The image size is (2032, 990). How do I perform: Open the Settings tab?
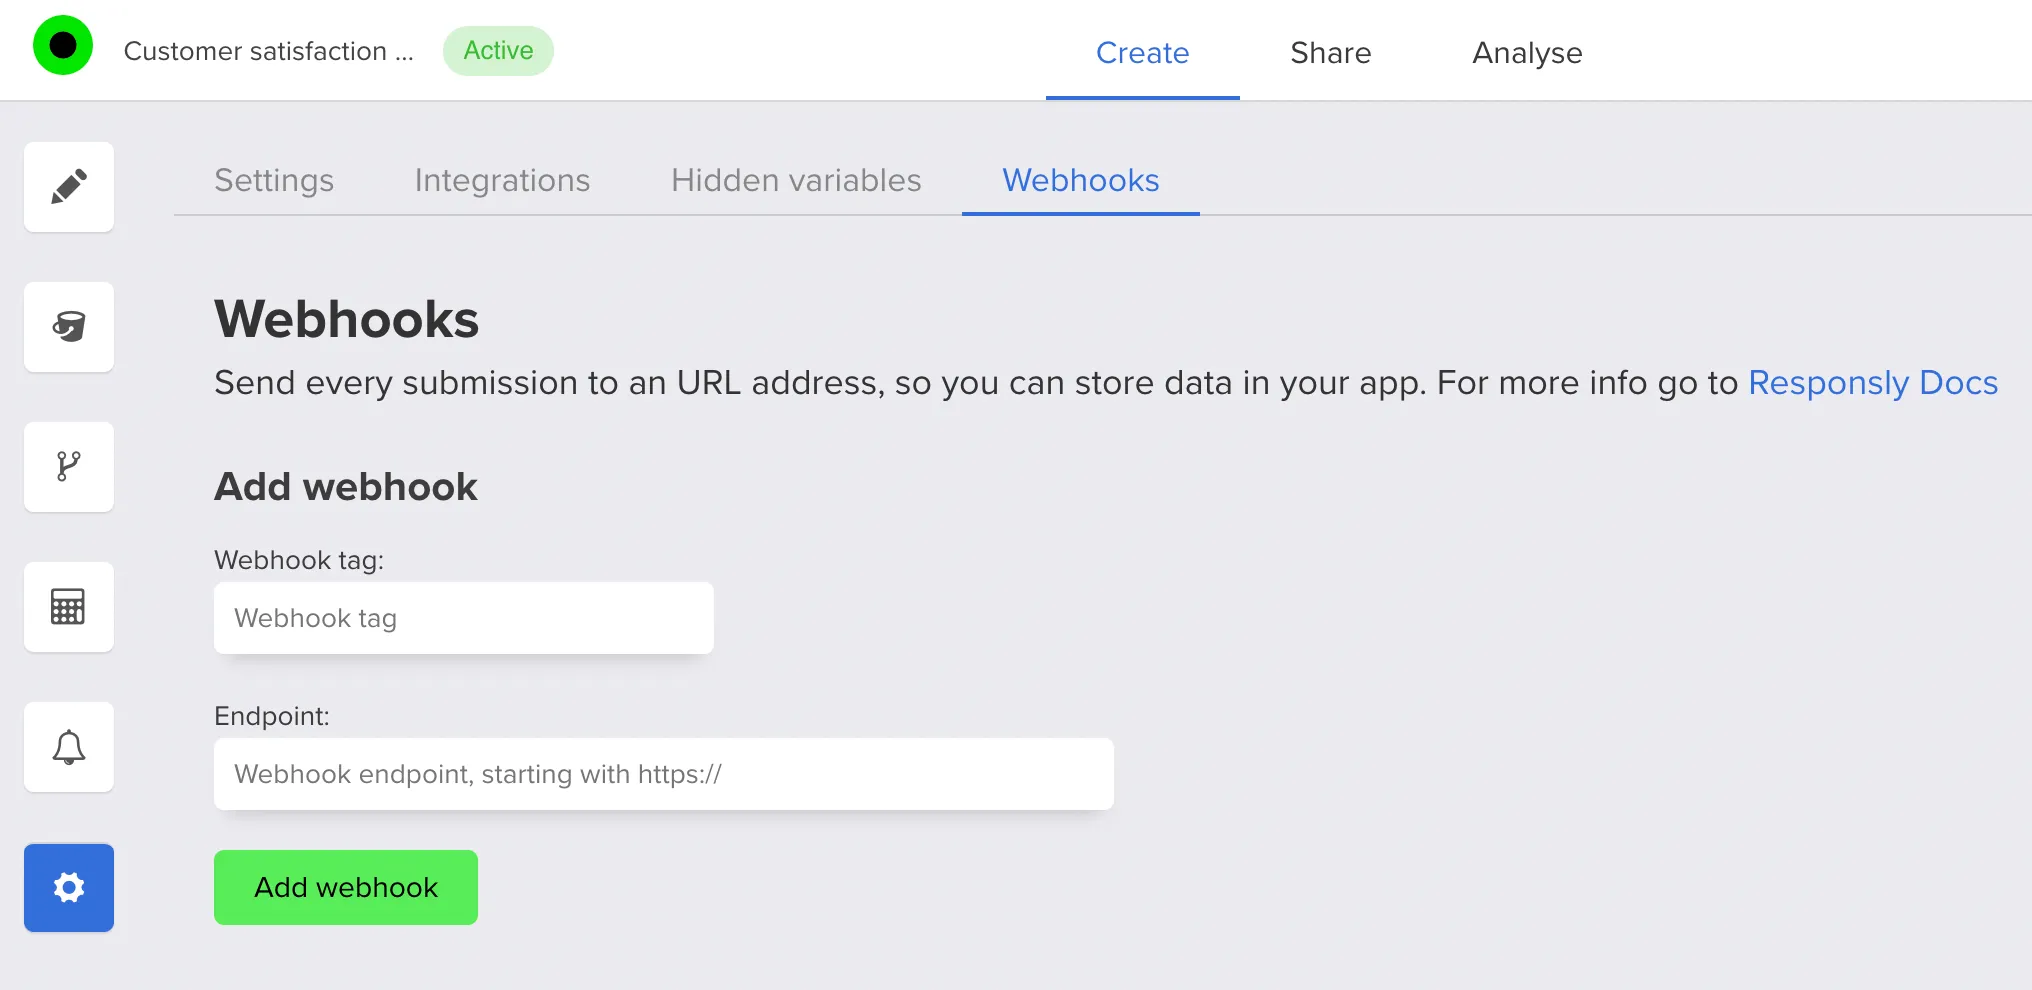click(x=273, y=181)
